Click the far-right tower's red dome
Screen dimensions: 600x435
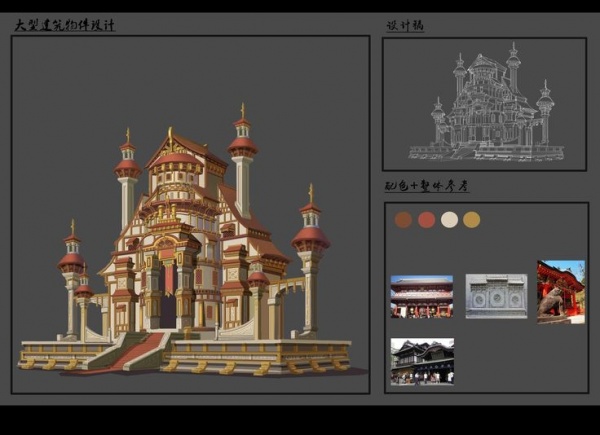coord(311,237)
